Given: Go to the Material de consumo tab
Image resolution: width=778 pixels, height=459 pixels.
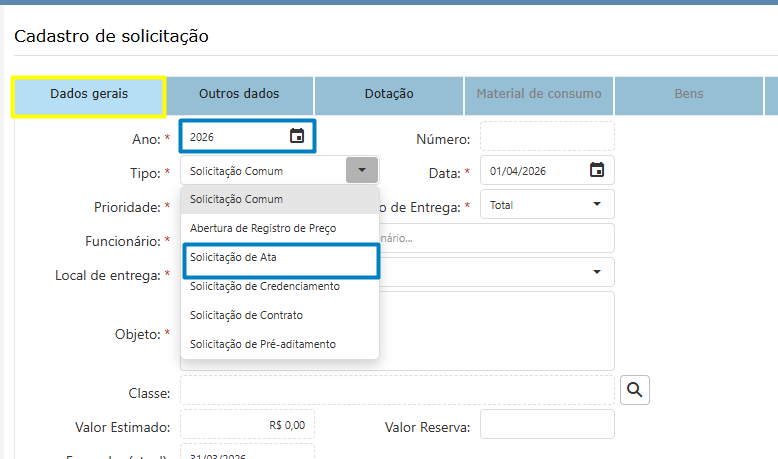Looking at the screenshot, I should [x=539, y=94].
